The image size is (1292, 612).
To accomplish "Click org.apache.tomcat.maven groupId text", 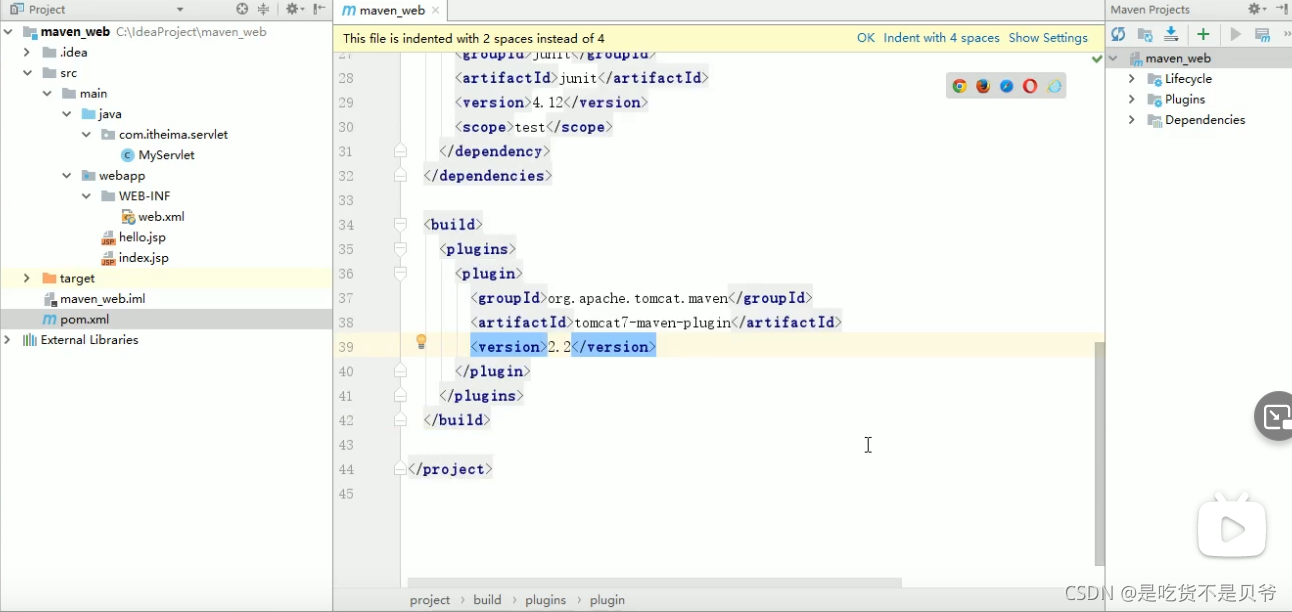I will [638, 298].
